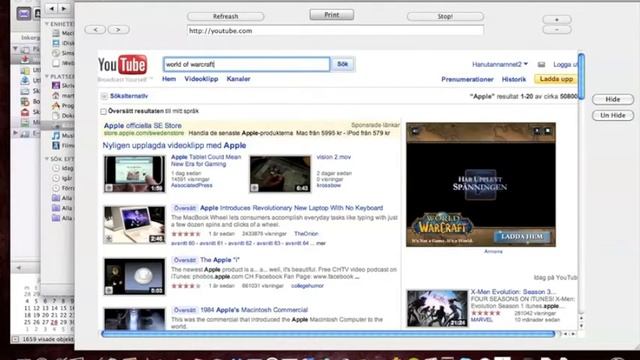The image size is (640, 360).
Task: Open the Hem tab on YouTube
Action: 169,79
